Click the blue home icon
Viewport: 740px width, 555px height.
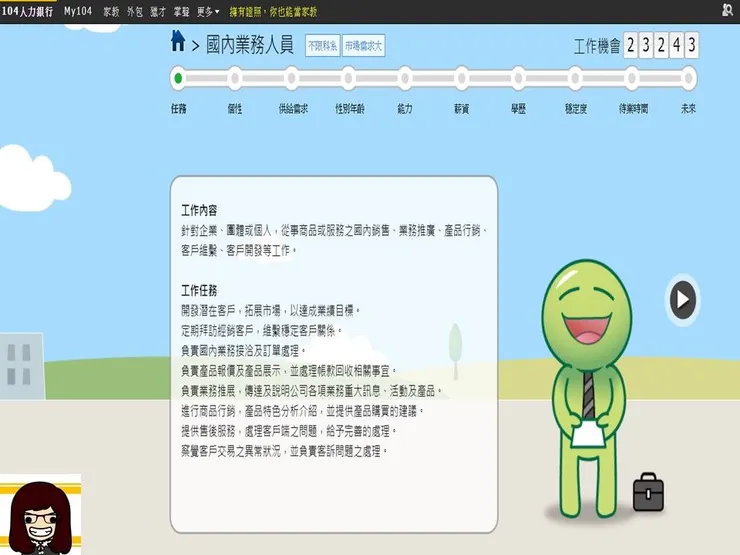(178, 41)
